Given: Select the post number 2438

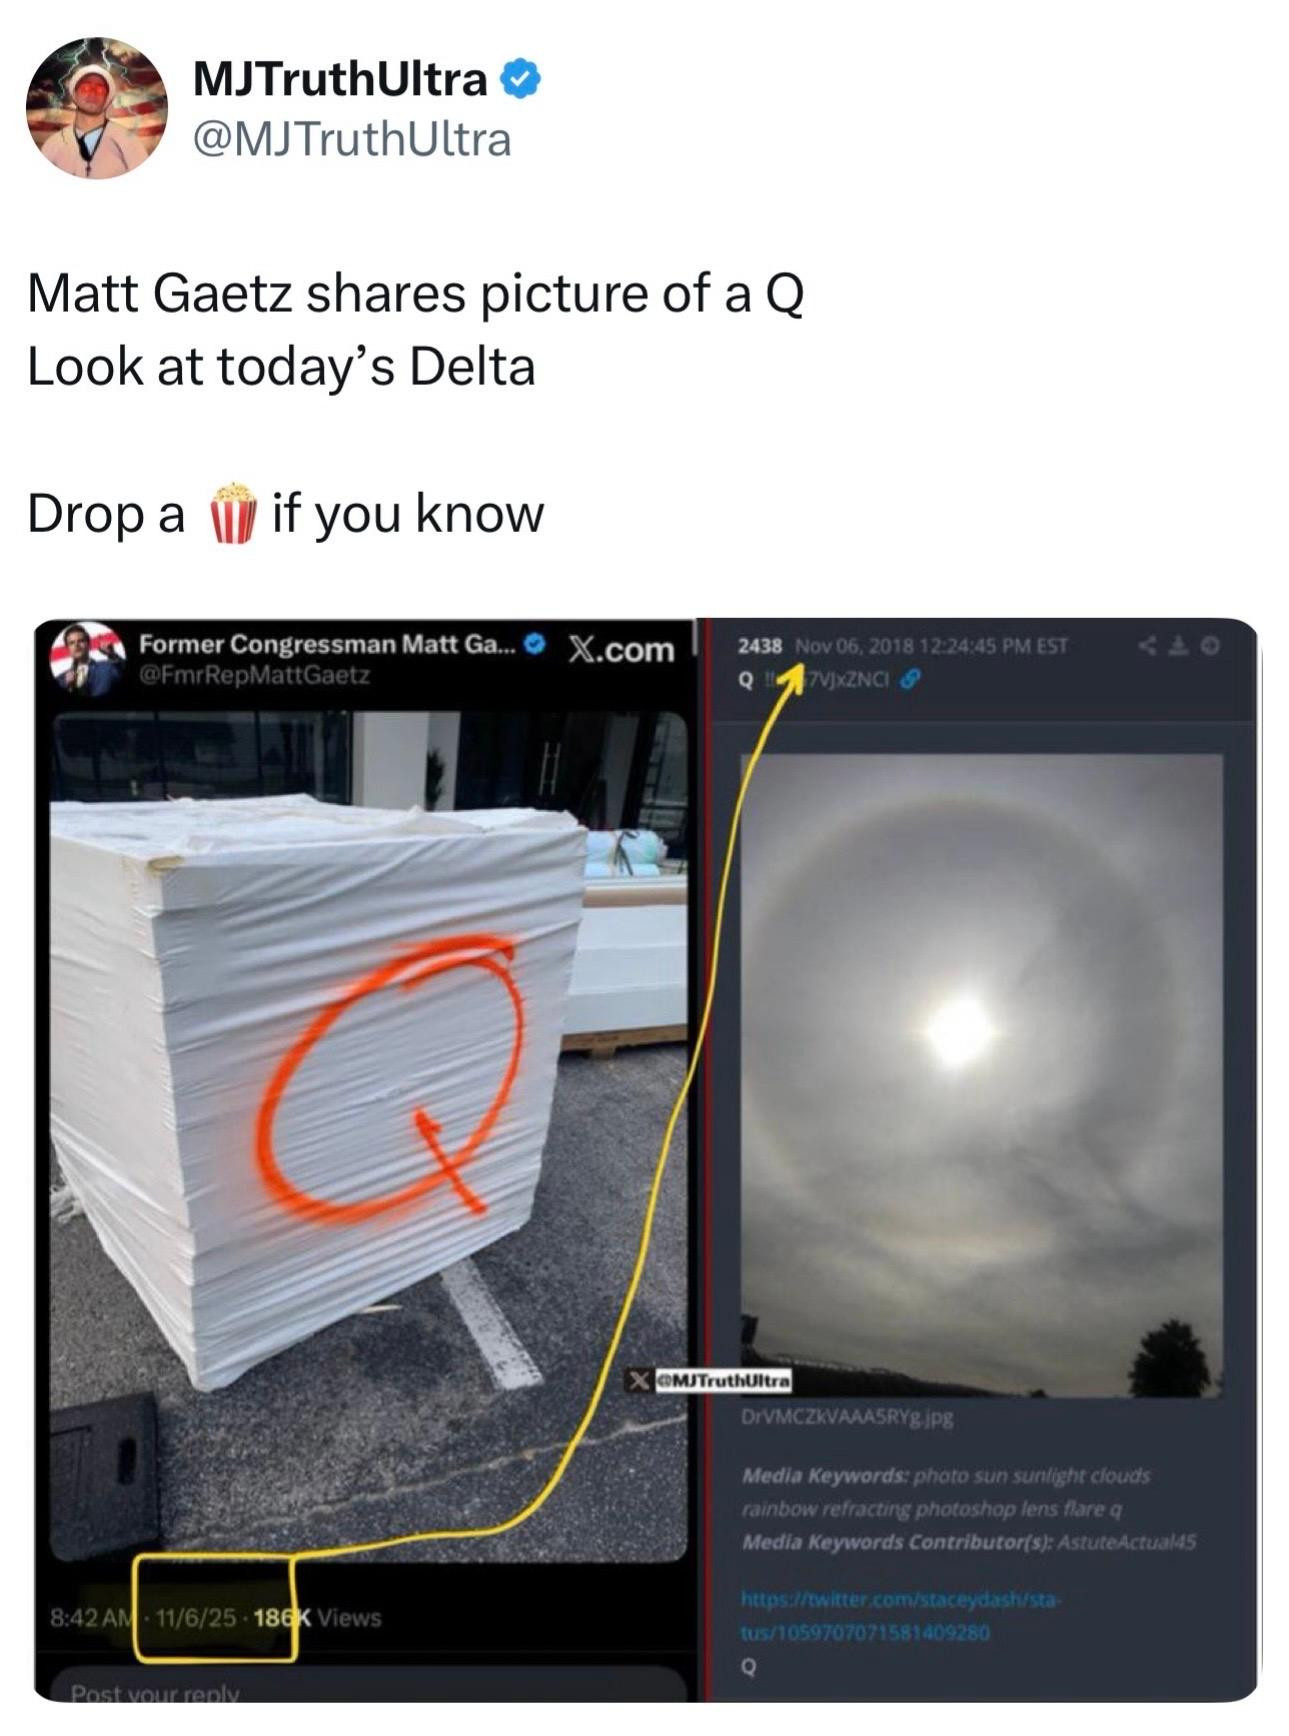Looking at the screenshot, I should coord(760,646).
